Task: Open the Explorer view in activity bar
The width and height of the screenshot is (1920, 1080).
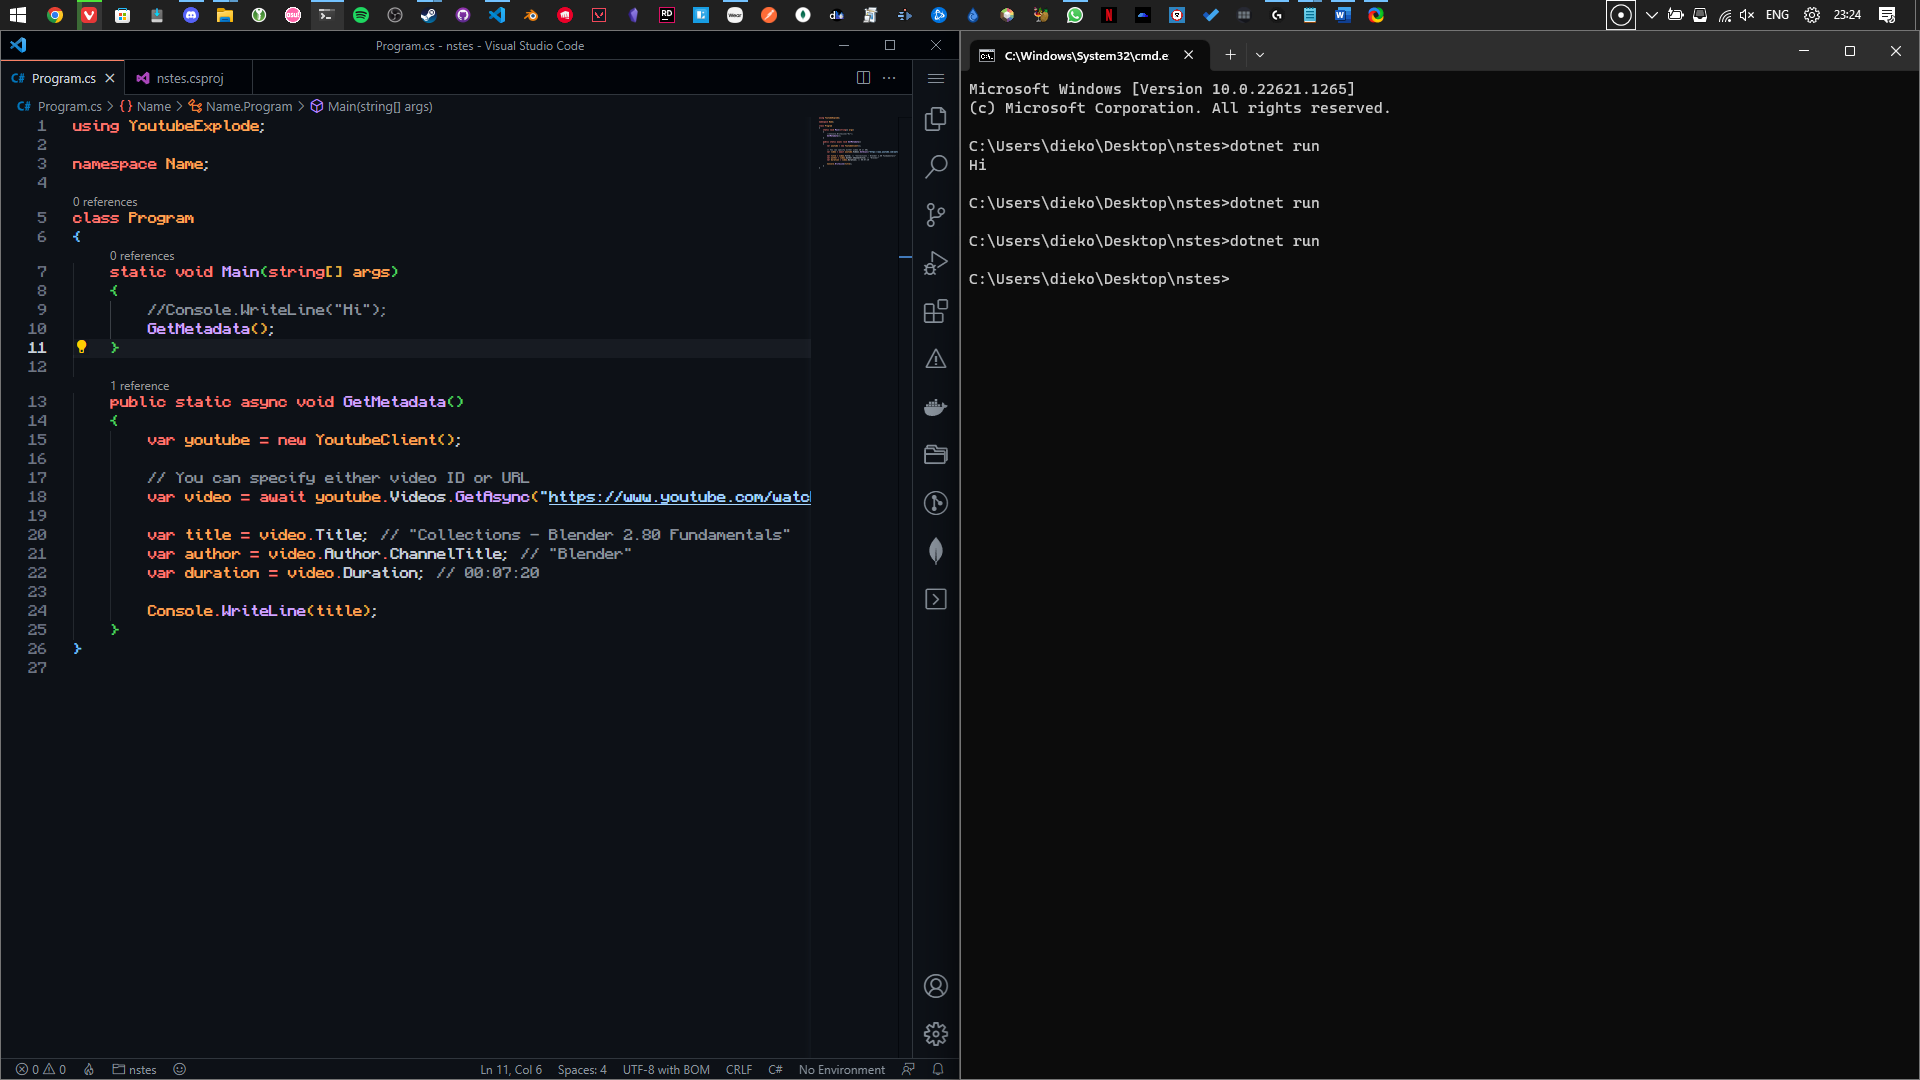Action: pos(935,119)
